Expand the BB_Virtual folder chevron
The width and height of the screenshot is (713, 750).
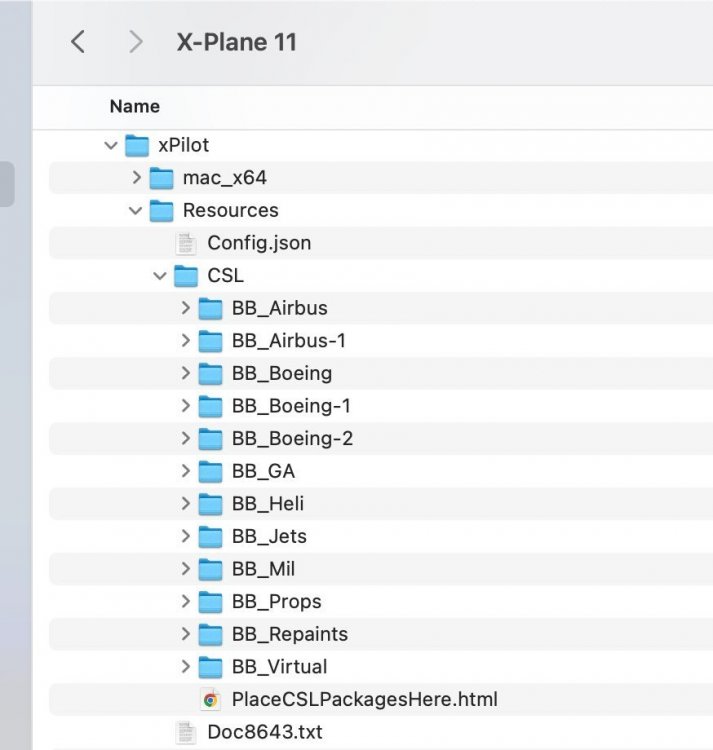pyautogui.click(x=186, y=666)
